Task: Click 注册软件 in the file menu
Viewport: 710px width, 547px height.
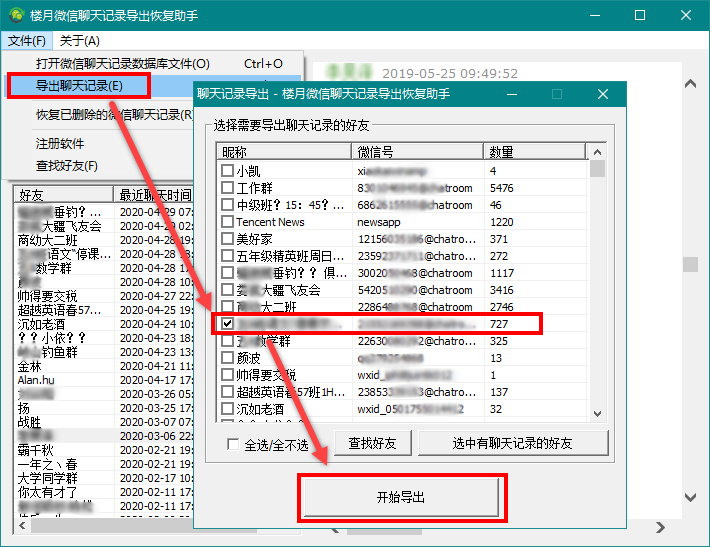Action: coord(60,144)
